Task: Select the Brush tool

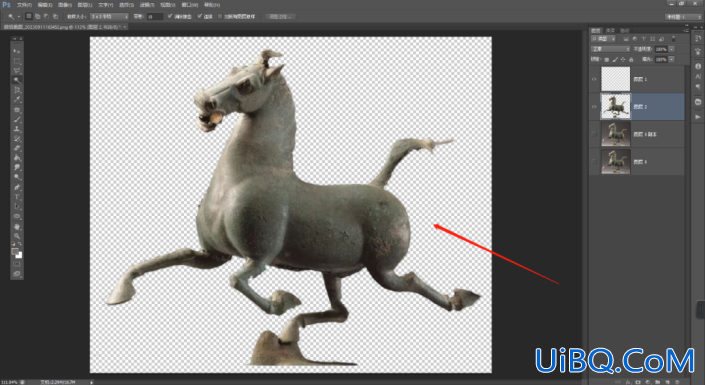Action: 17,120
